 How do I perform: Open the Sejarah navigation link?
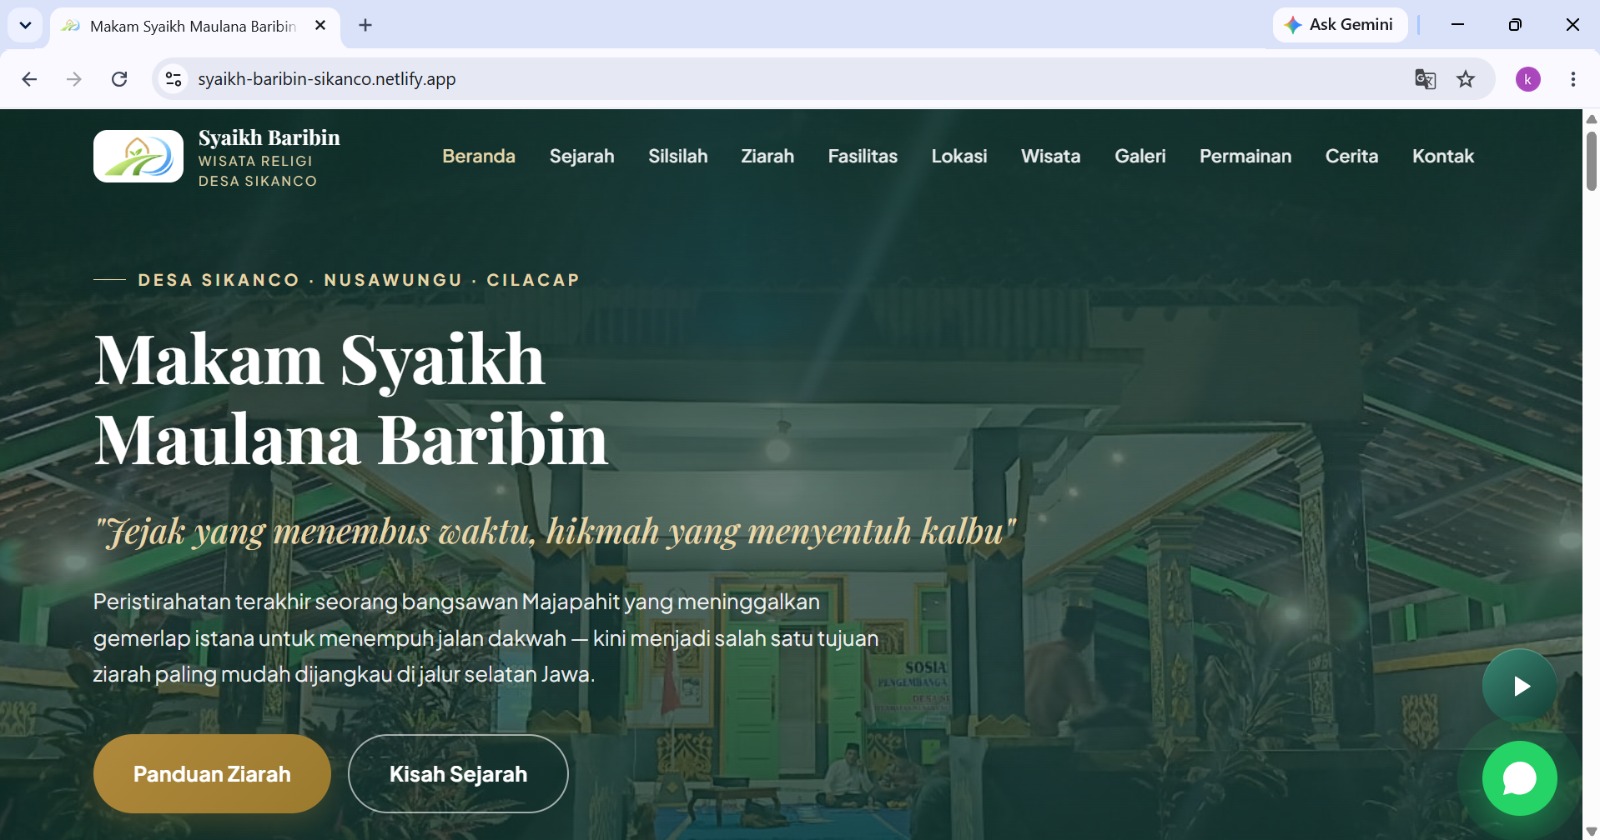[x=582, y=156]
